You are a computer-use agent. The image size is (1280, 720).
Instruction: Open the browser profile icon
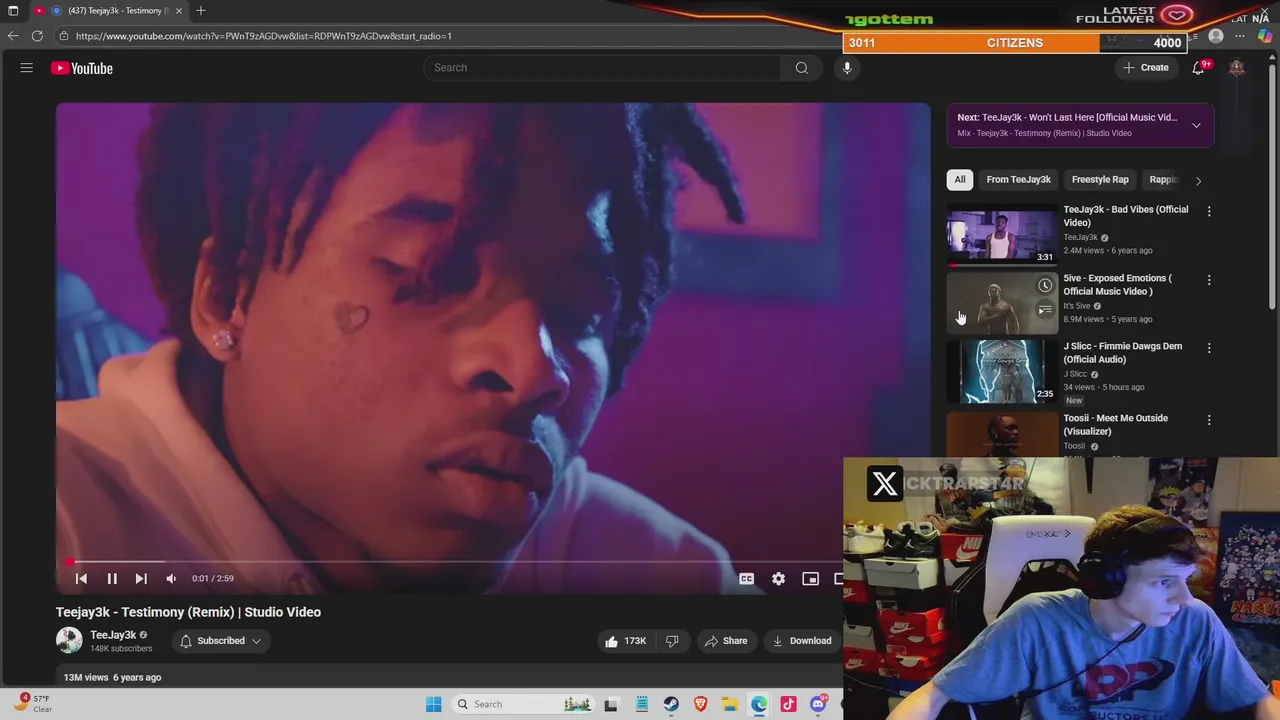tap(1216, 36)
